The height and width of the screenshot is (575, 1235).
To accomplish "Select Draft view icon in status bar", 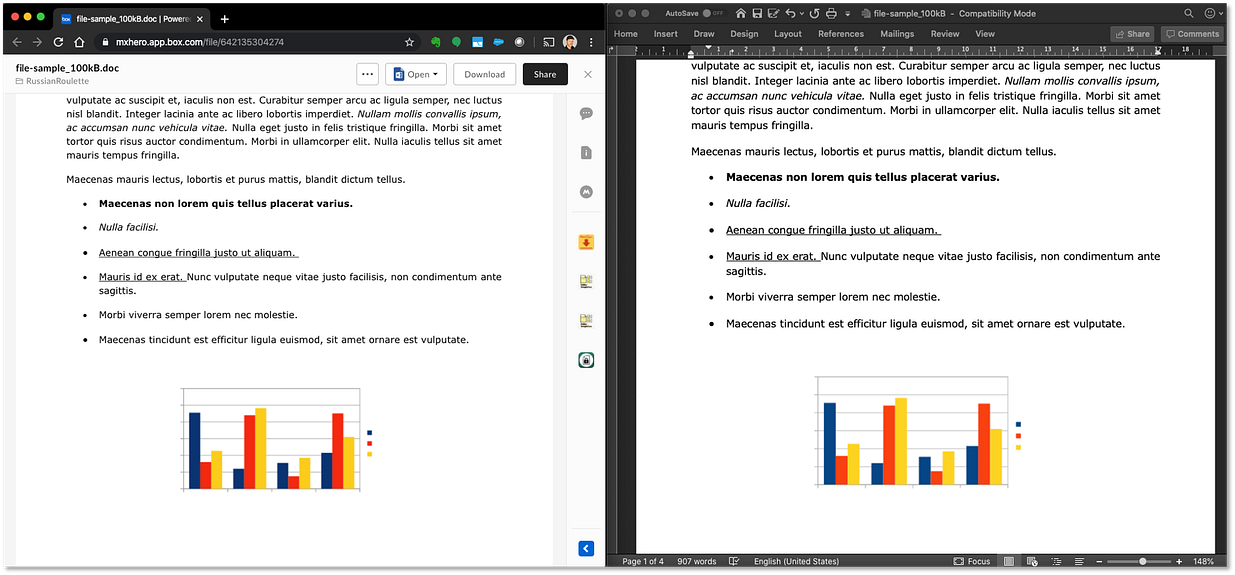I will pos(1078,562).
